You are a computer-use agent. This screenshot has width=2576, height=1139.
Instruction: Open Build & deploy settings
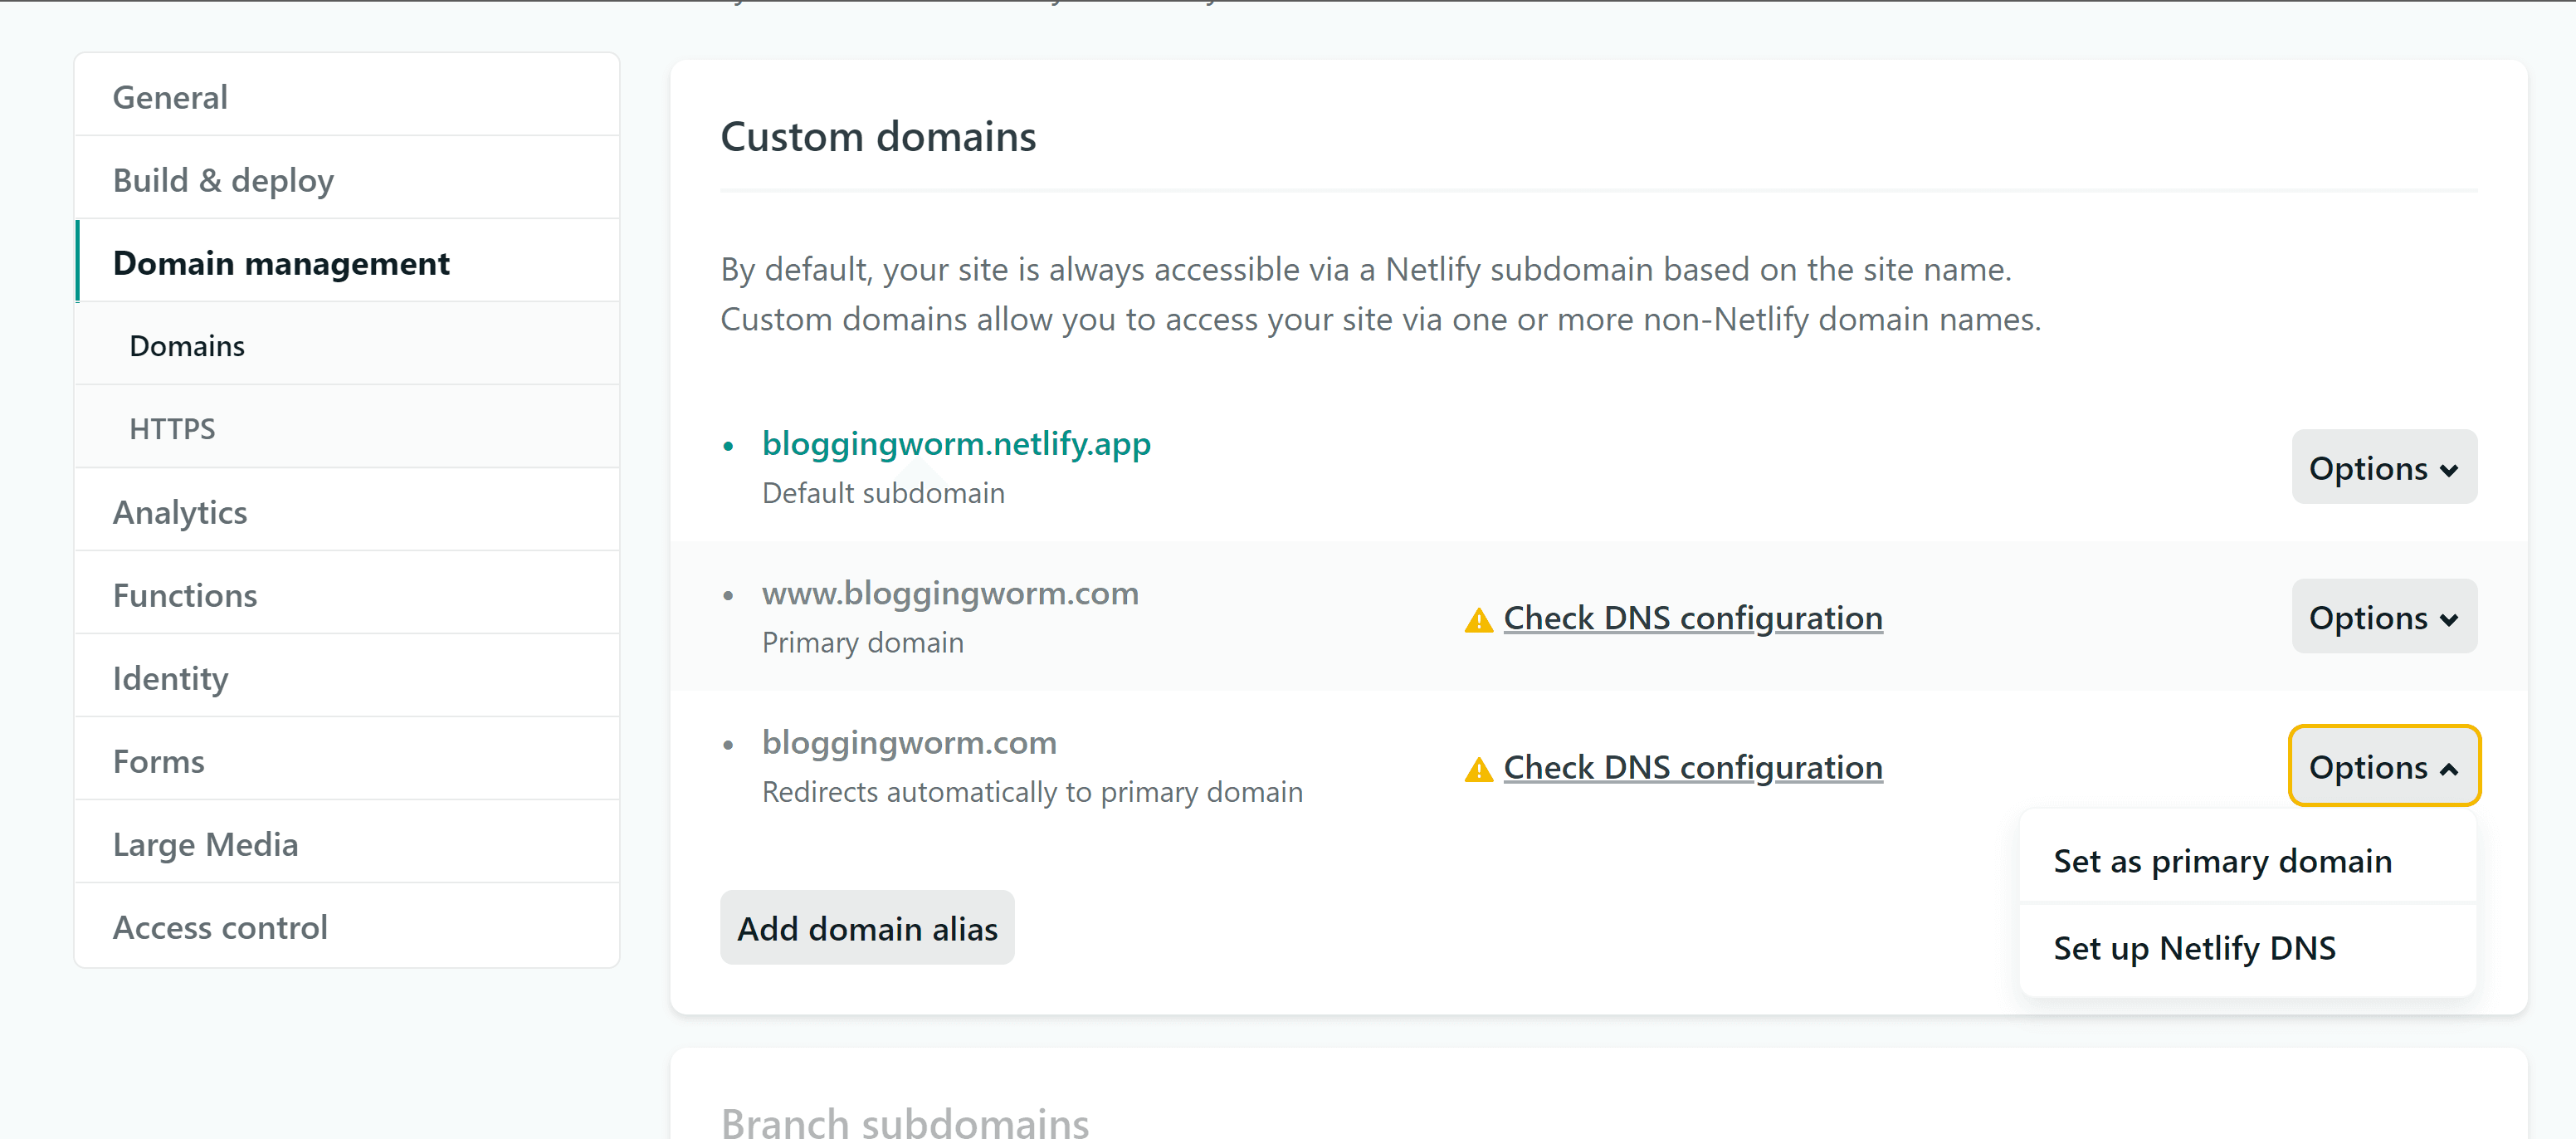pos(224,180)
